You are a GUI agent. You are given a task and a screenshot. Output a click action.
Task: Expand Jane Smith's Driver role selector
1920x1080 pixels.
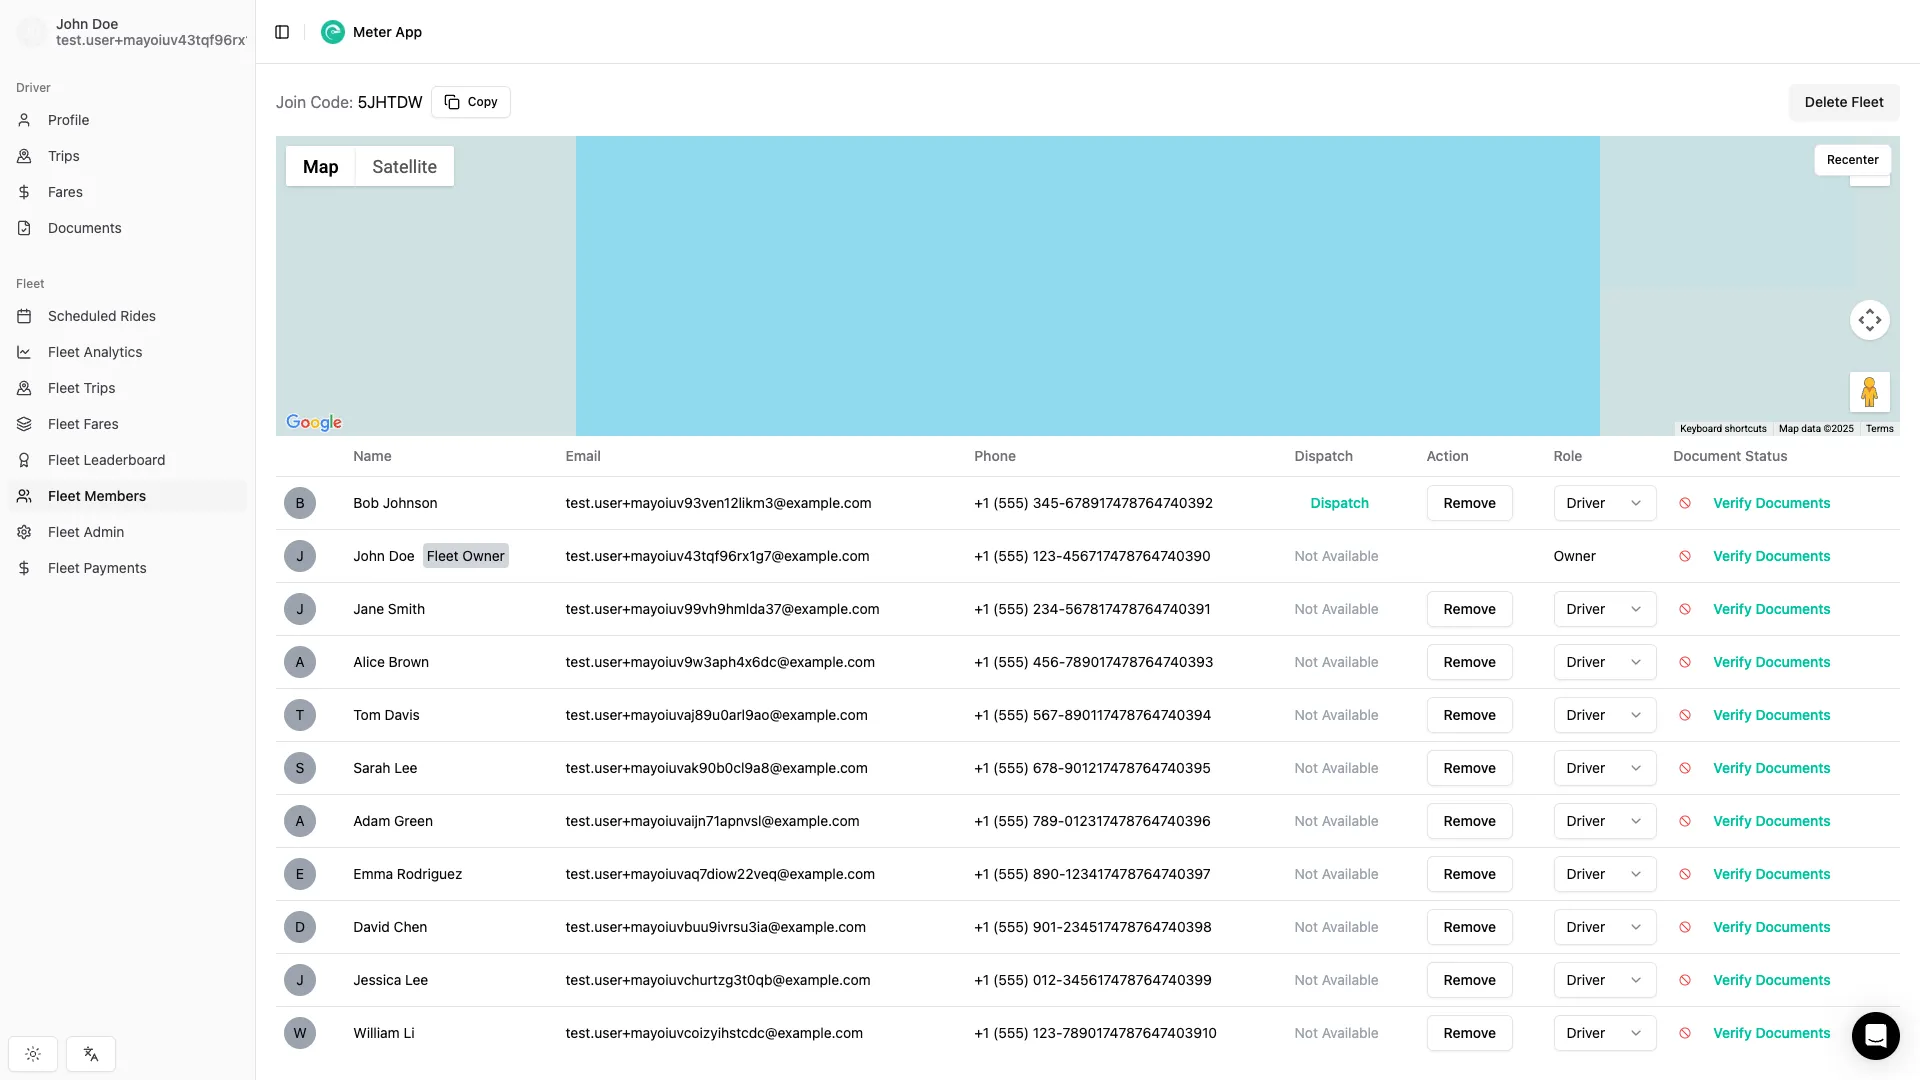click(x=1603, y=609)
